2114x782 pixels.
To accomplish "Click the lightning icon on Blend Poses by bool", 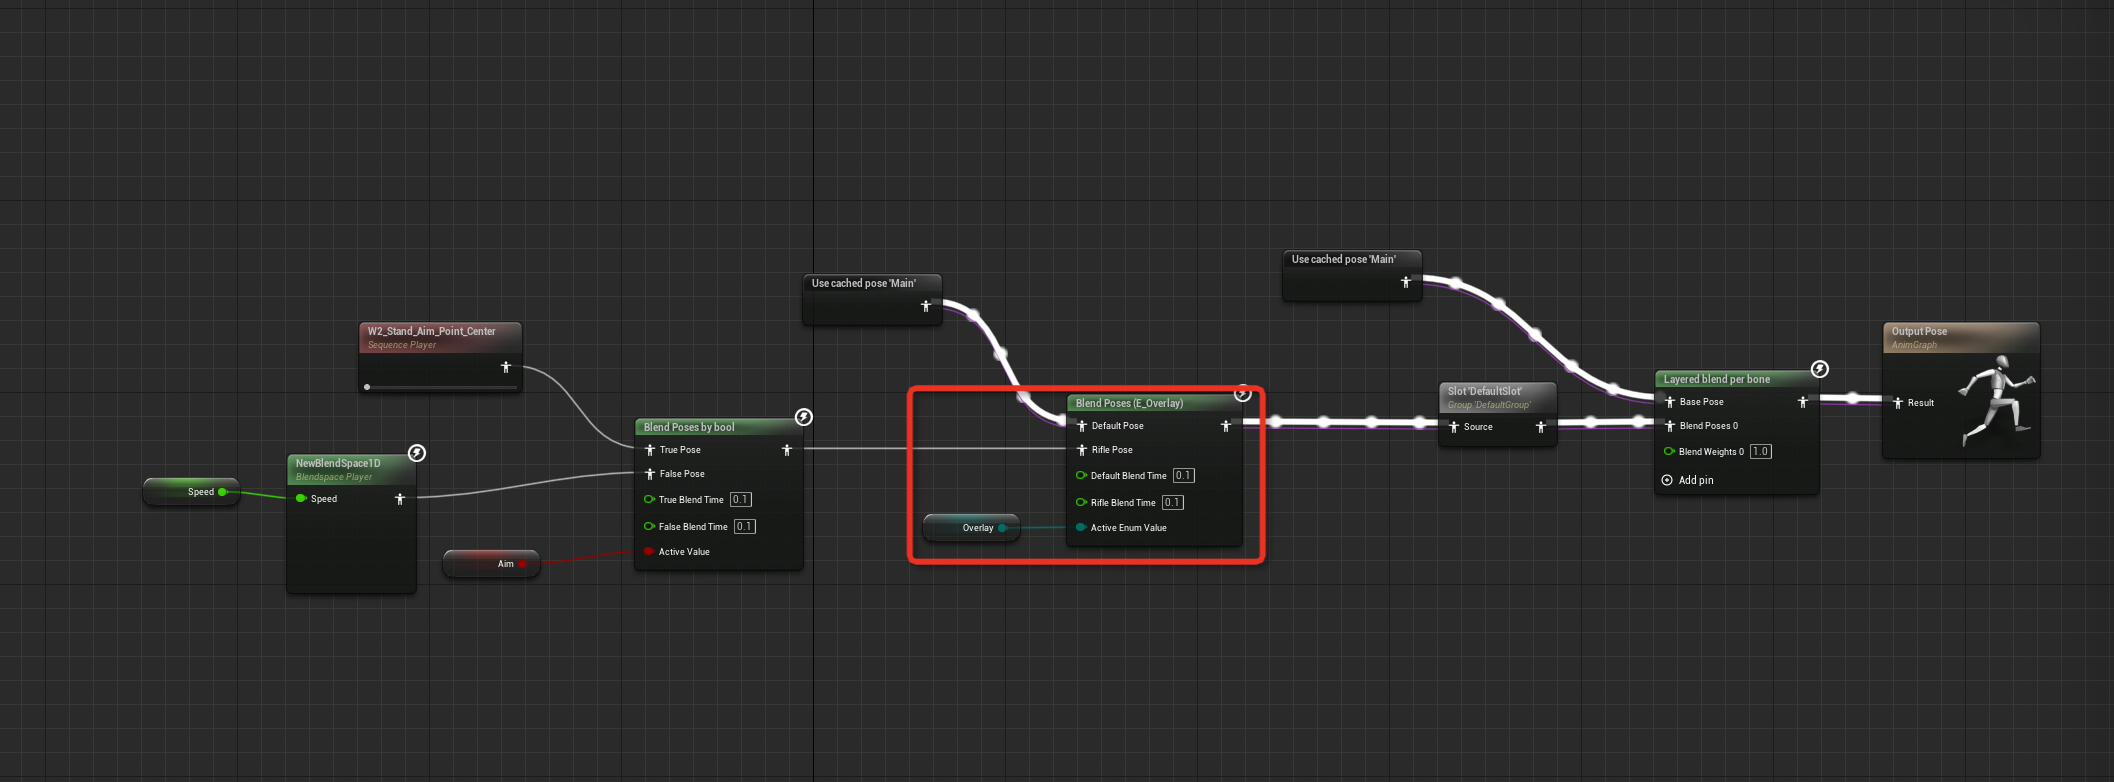I will pos(803,417).
